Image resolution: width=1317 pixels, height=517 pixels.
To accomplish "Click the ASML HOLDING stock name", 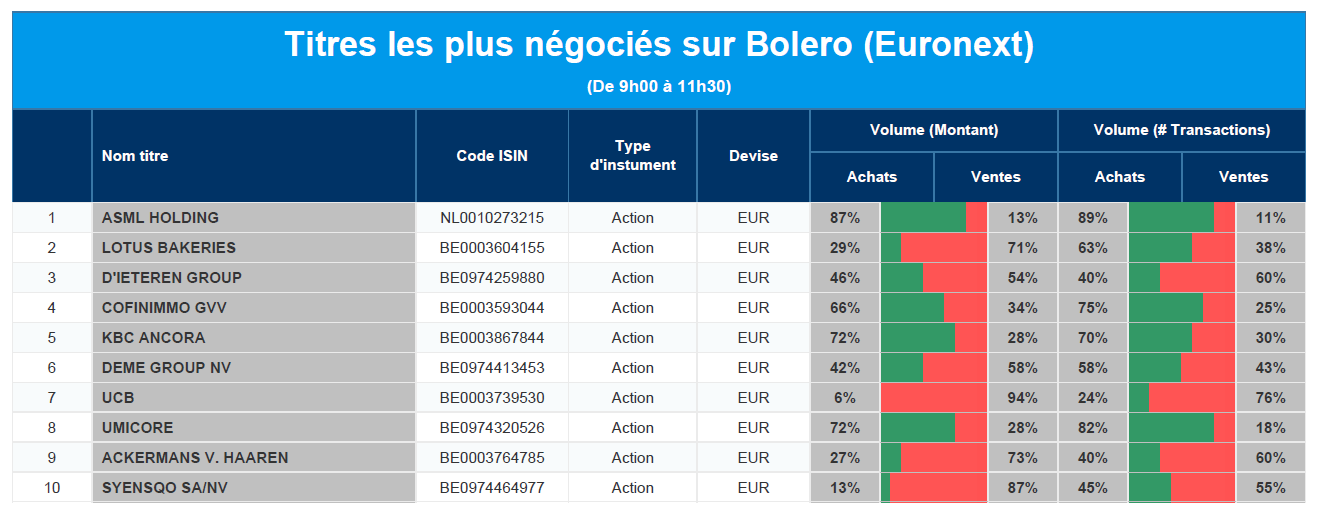I will click(x=160, y=218).
